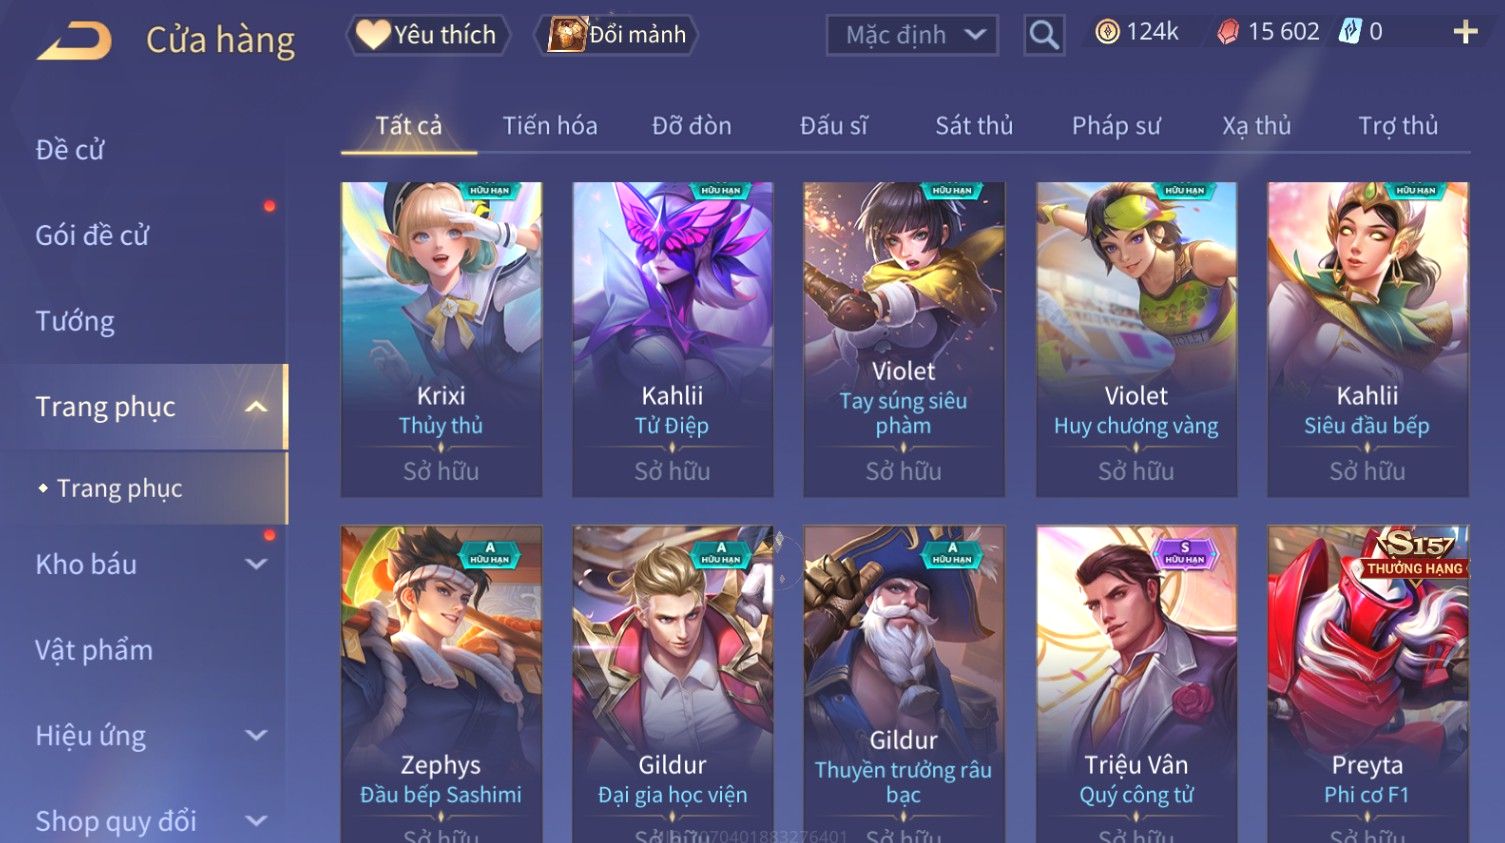The width and height of the screenshot is (1505, 843).
Task: Tap the blue voucher currency icon
Action: point(1350,32)
